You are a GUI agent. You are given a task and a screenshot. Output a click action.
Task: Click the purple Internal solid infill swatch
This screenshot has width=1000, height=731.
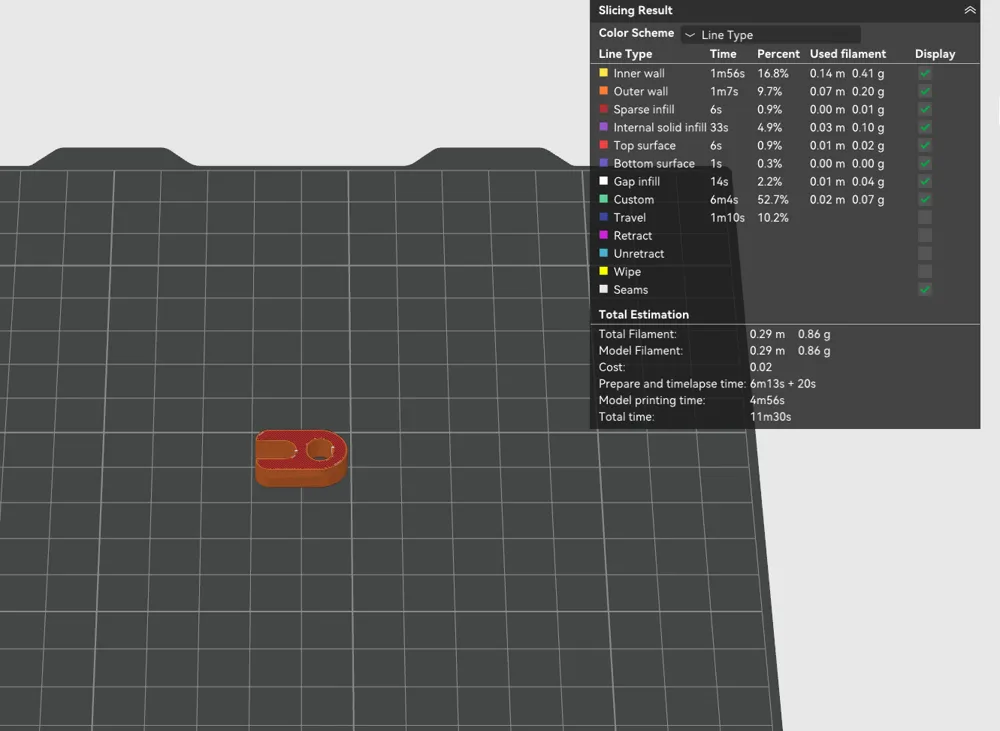click(x=603, y=127)
